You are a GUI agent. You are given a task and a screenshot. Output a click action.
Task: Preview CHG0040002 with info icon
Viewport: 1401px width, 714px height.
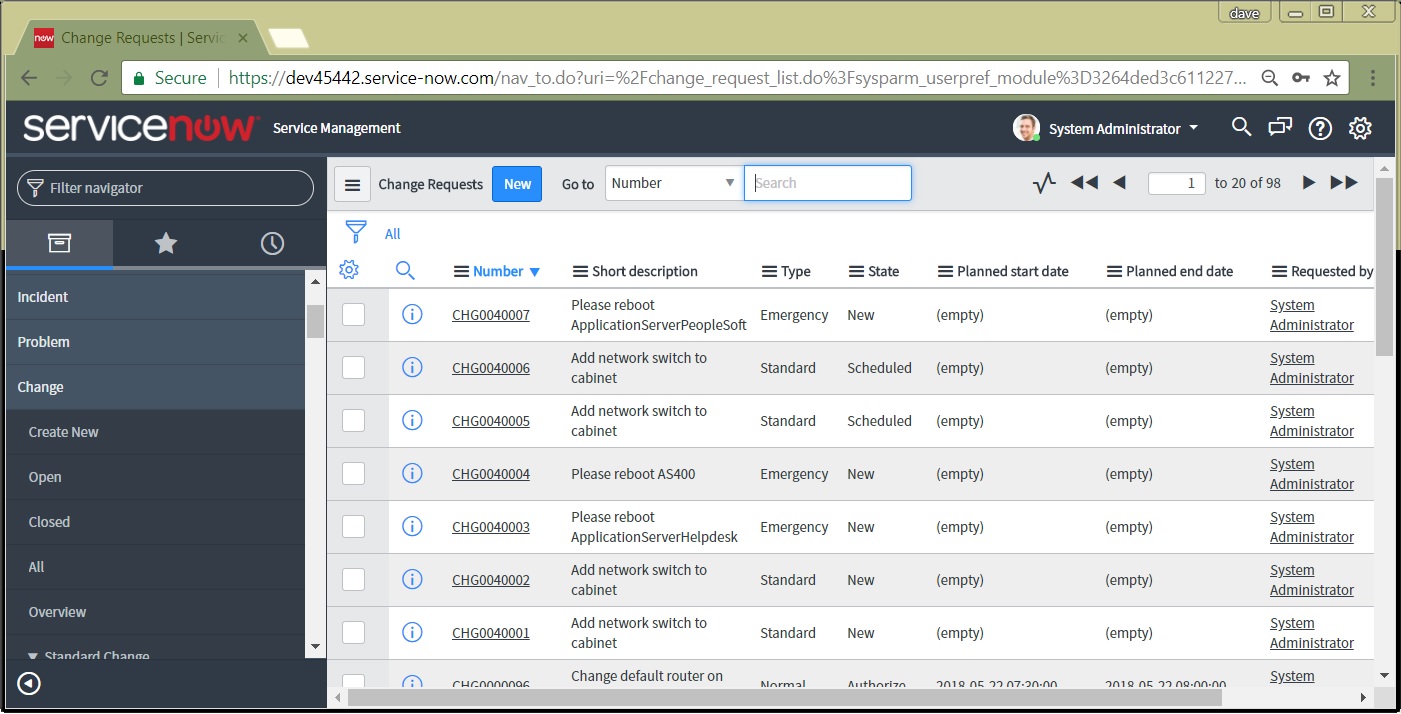coord(411,579)
